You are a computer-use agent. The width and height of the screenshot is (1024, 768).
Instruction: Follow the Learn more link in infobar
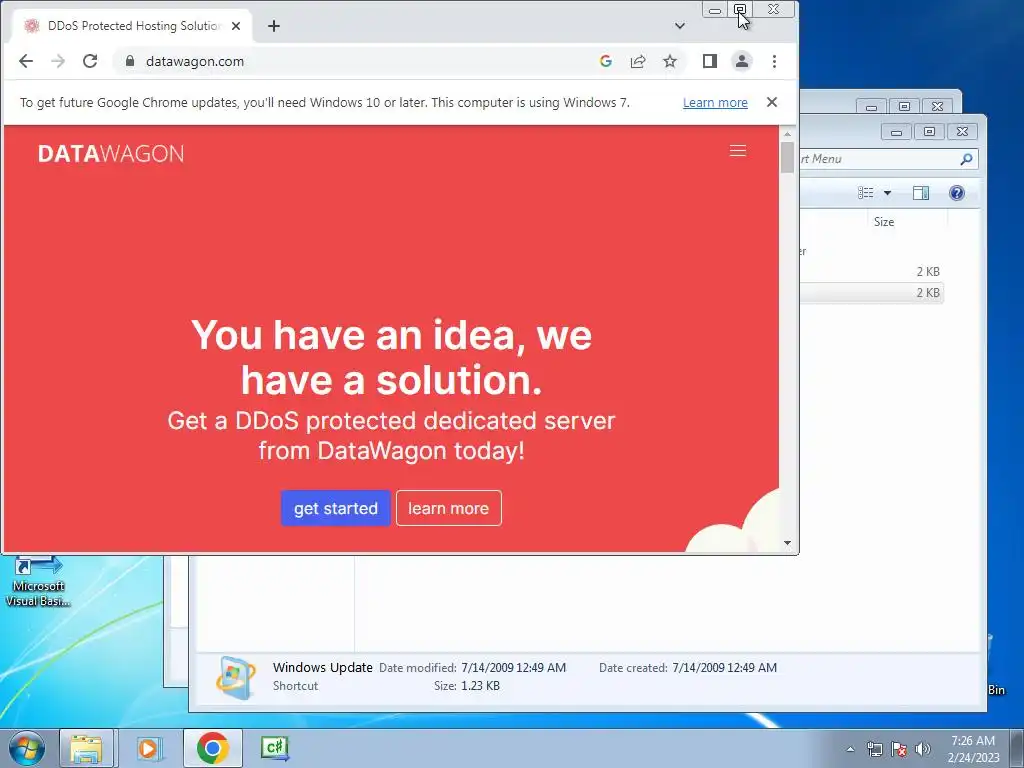coord(715,103)
